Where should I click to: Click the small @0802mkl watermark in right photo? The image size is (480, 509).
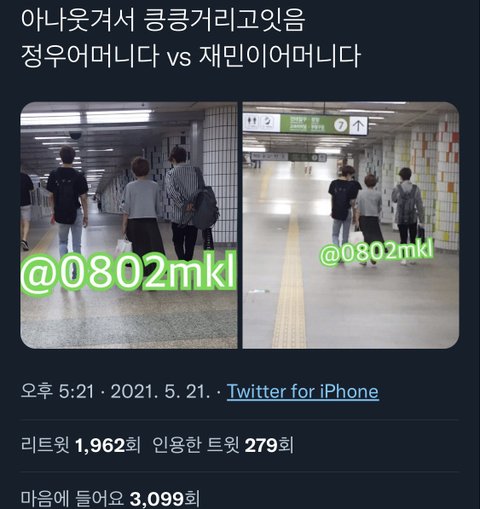pyautogui.click(x=377, y=253)
